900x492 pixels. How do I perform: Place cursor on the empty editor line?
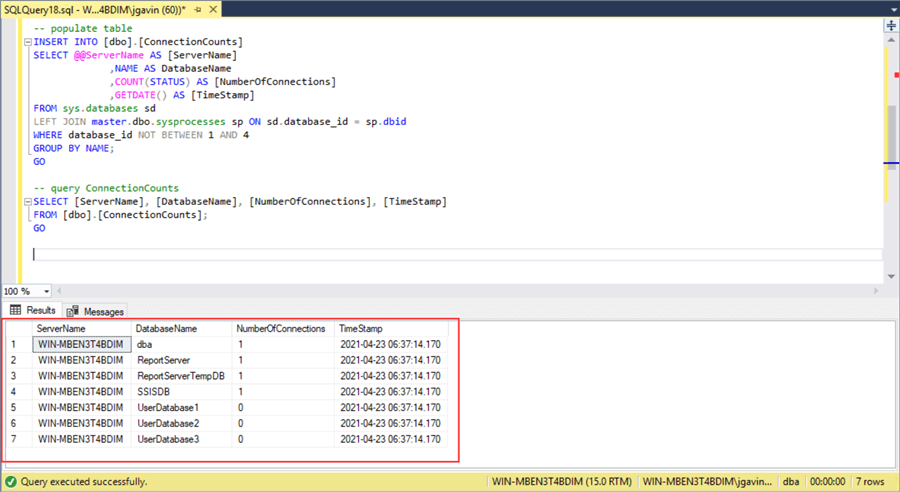coord(457,254)
